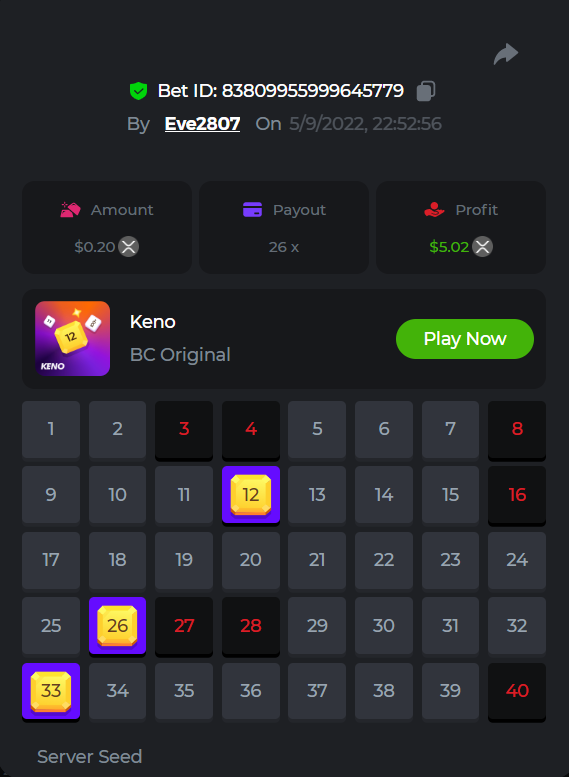Click the XRP coin icon beside $0.20

pyautogui.click(x=128, y=246)
